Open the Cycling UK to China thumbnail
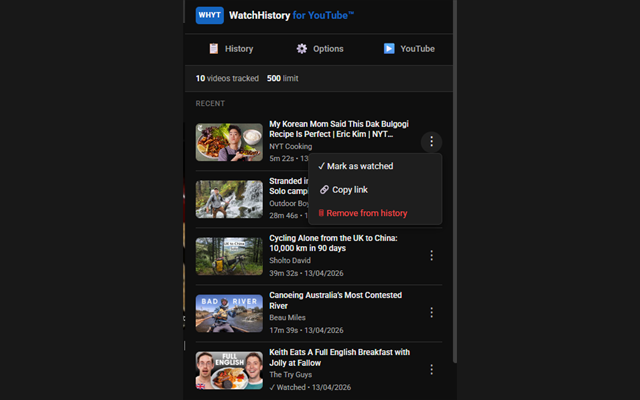The height and width of the screenshot is (400, 640). (229, 256)
